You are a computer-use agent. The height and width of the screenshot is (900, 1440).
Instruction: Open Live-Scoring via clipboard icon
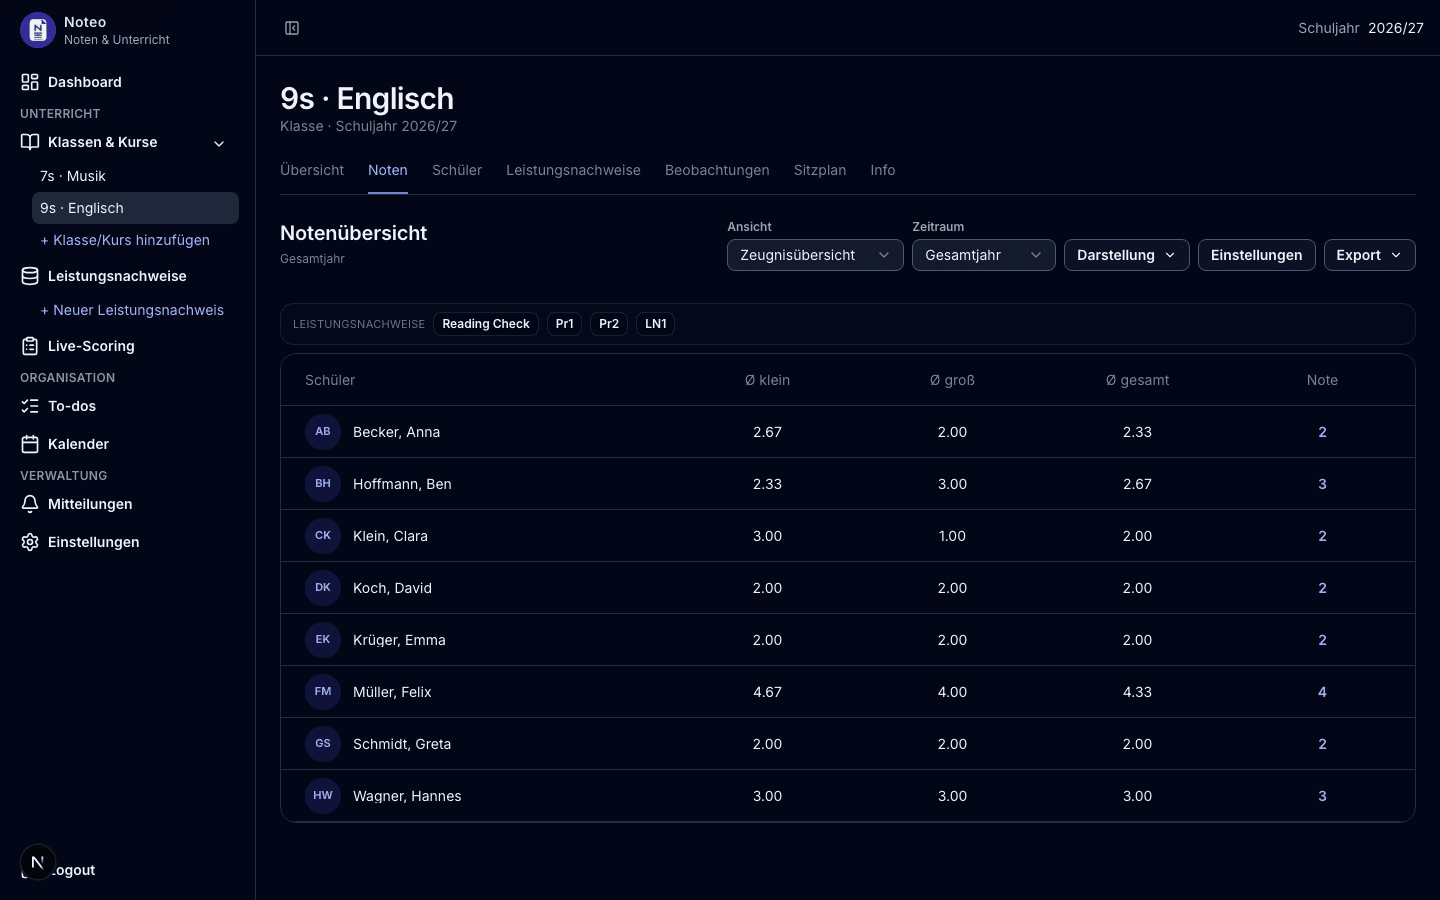30,346
